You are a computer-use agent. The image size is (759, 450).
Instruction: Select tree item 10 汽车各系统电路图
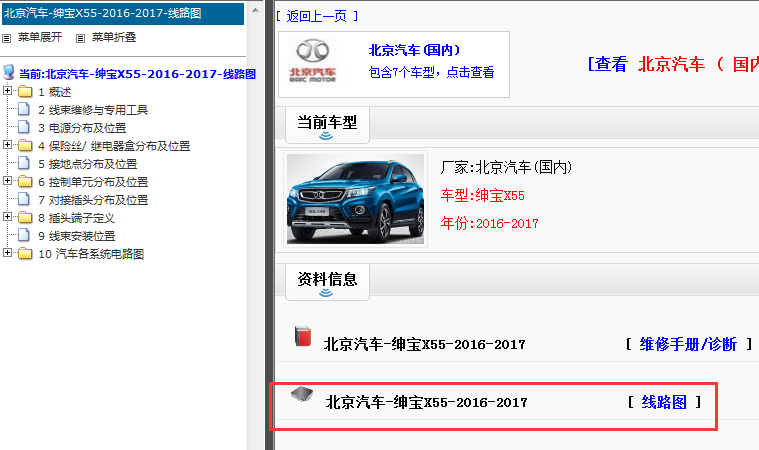click(x=91, y=254)
